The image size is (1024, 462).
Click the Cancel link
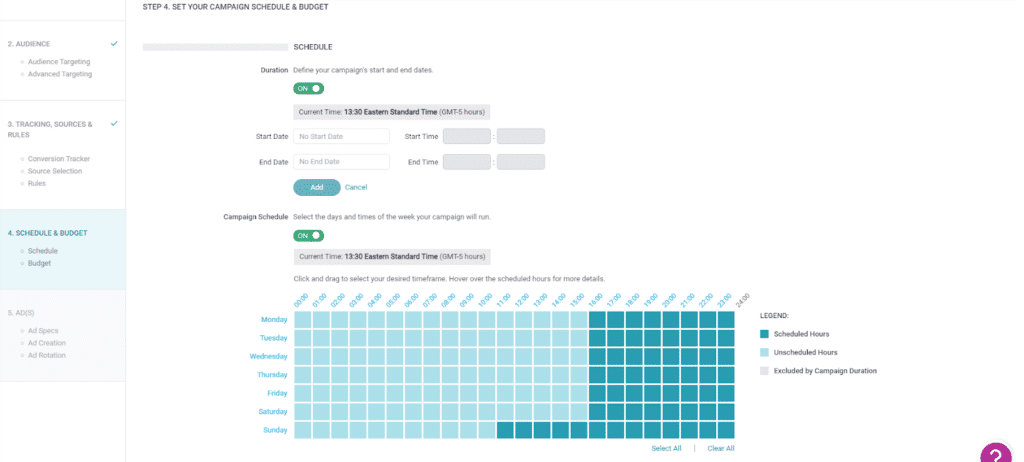[356, 187]
